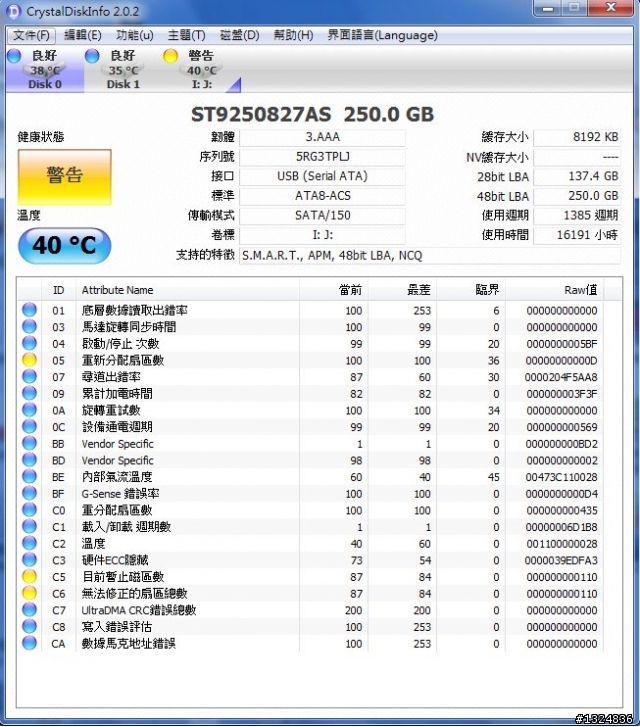Select the UltraDMA CRC錯誤總數 attribute name
This screenshot has width=640, height=727.
[x=139, y=610]
